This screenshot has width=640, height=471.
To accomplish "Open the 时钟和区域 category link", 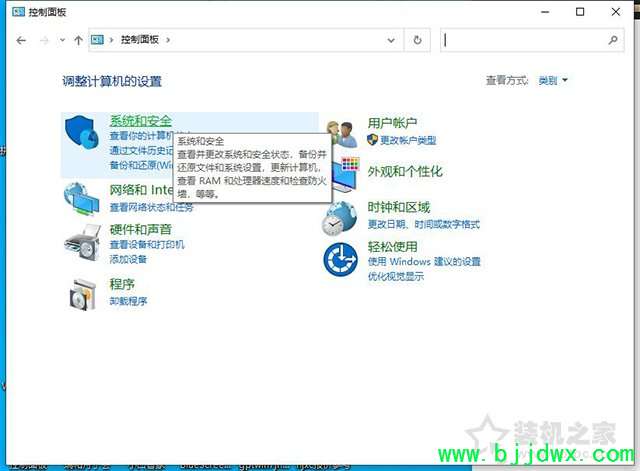I will [x=399, y=207].
